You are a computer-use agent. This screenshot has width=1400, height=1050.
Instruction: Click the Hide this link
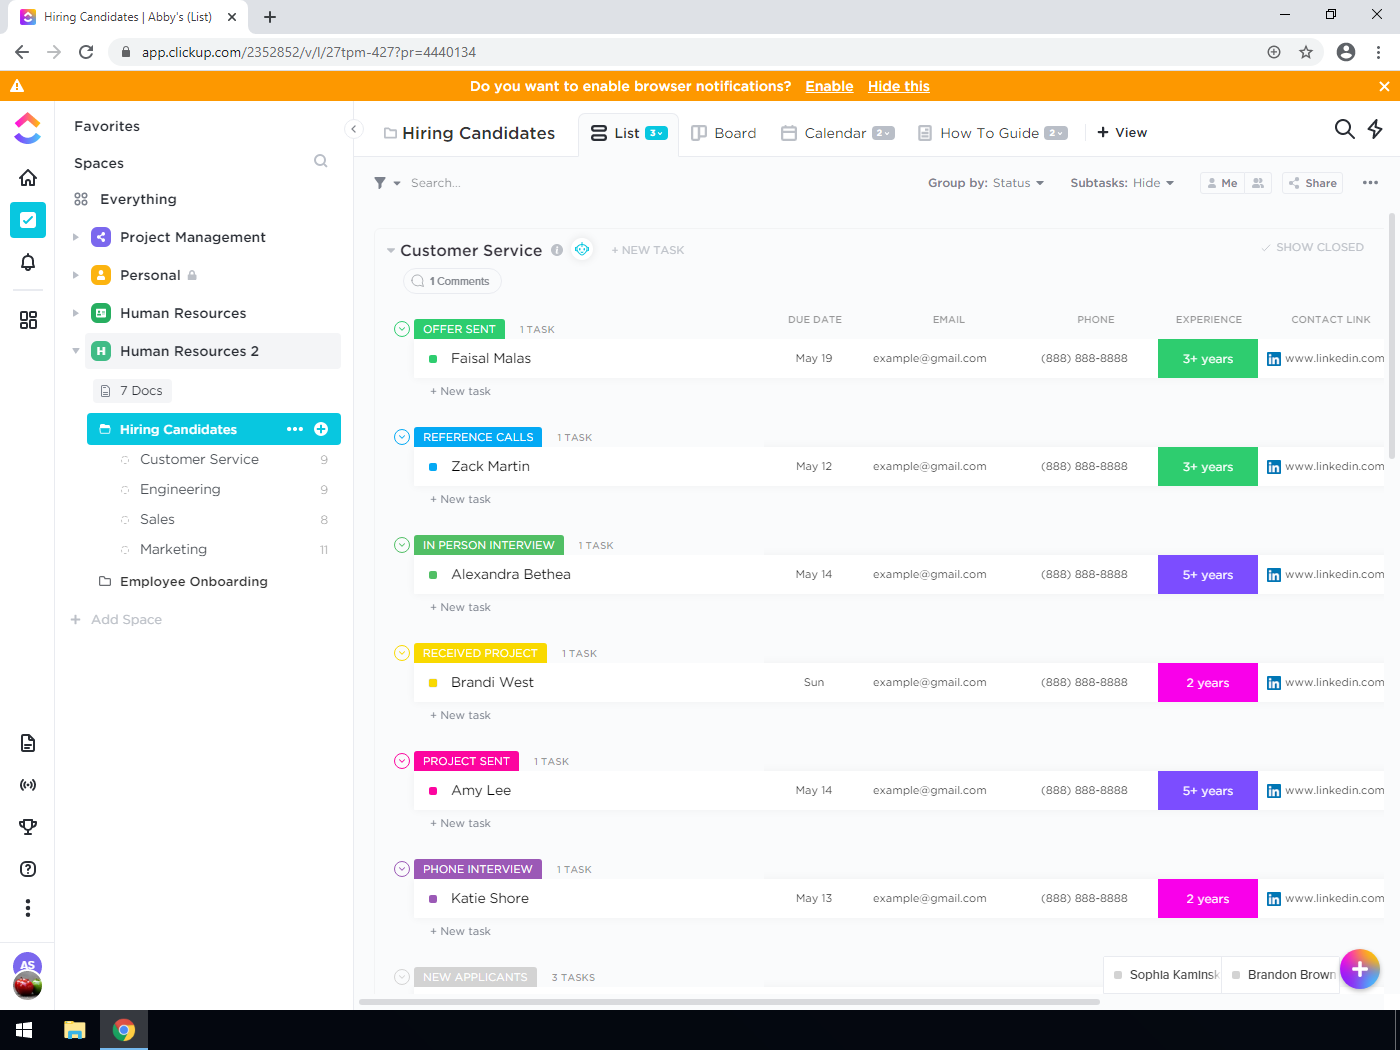pyautogui.click(x=899, y=87)
